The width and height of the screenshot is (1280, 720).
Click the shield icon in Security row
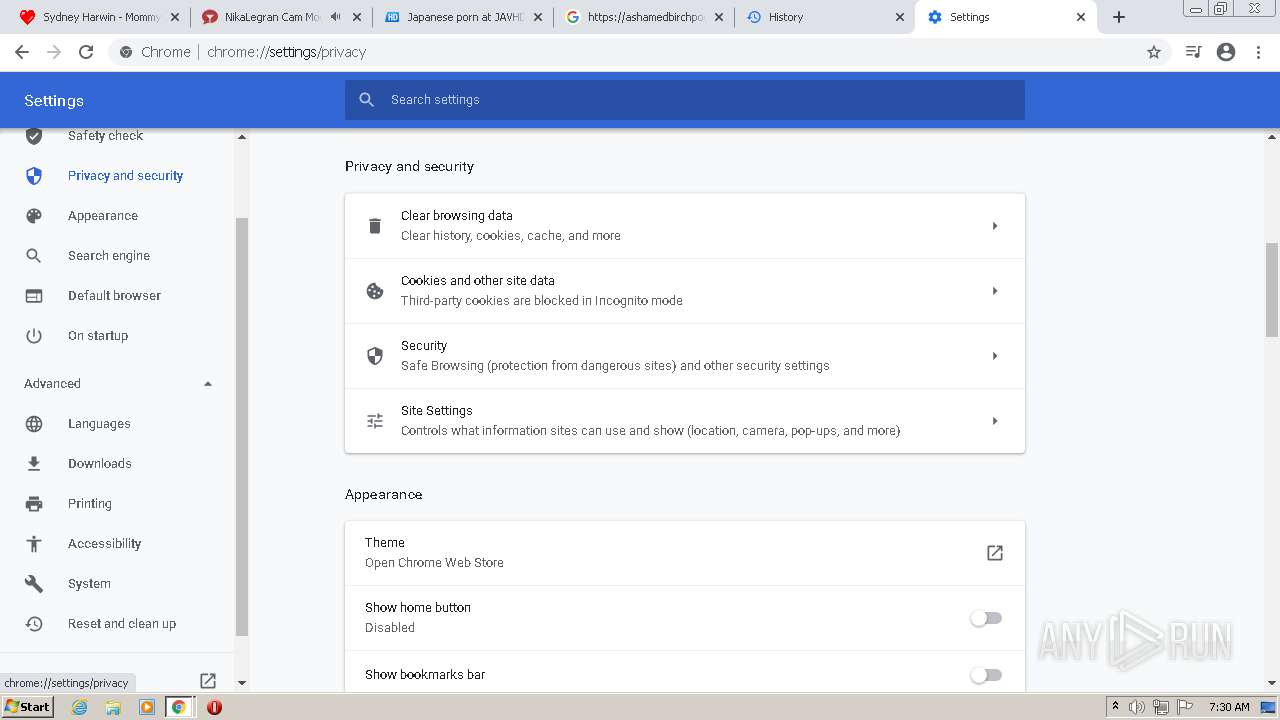point(375,356)
